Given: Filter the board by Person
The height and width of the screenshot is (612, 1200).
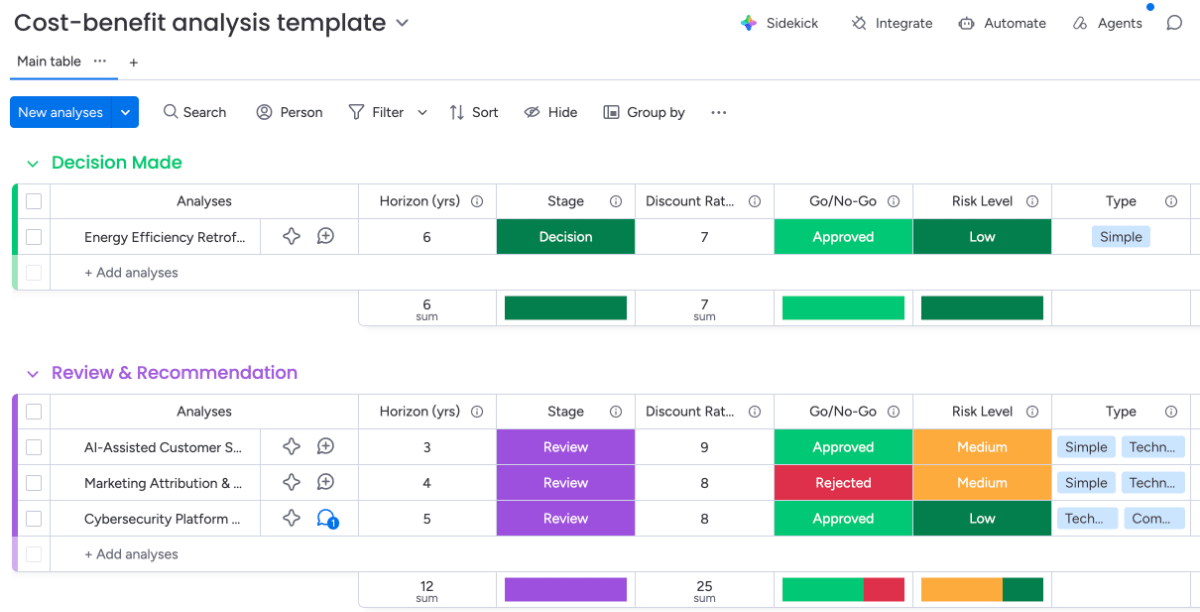Looking at the screenshot, I should point(290,112).
